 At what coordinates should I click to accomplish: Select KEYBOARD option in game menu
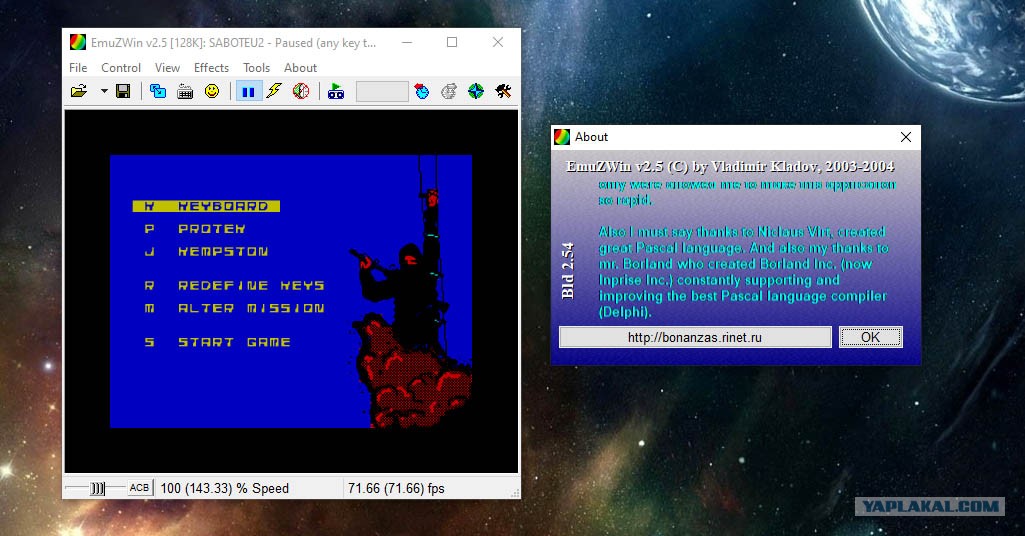click(x=207, y=206)
